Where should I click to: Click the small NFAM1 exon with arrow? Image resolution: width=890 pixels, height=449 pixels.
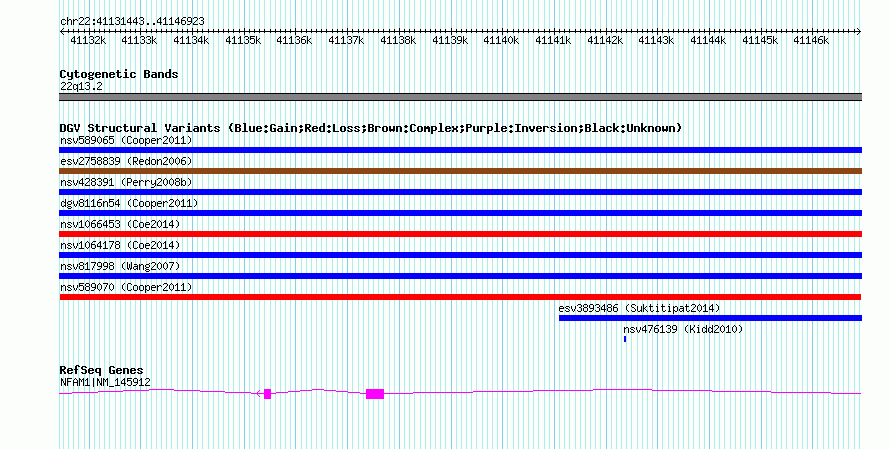[267, 394]
